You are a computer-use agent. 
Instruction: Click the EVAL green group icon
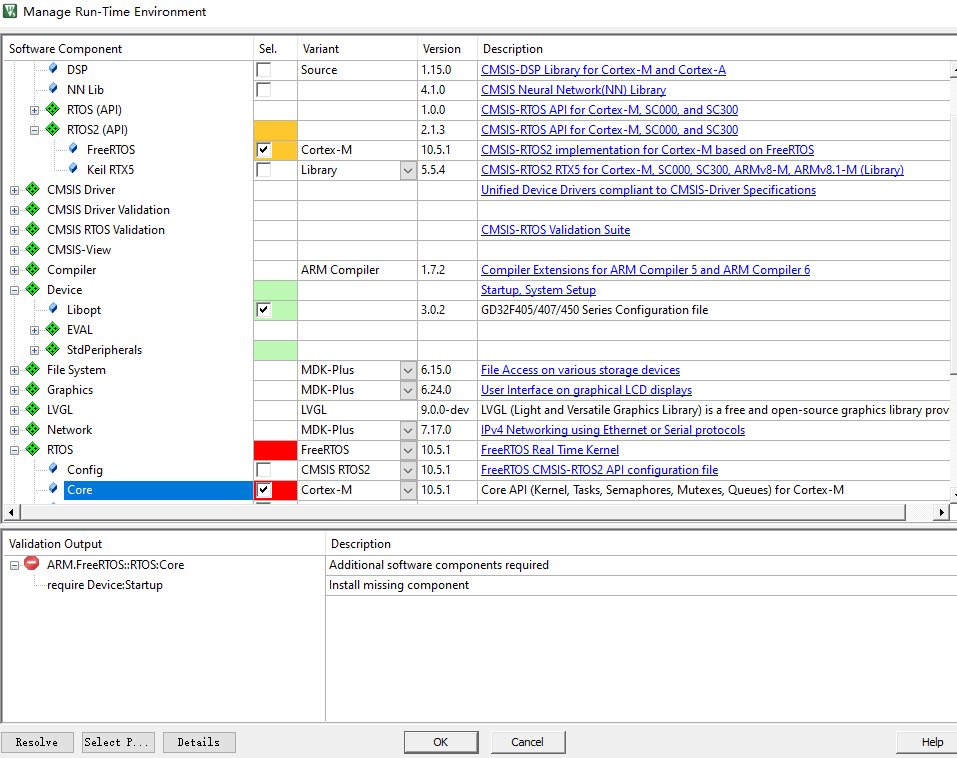click(53, 330)
